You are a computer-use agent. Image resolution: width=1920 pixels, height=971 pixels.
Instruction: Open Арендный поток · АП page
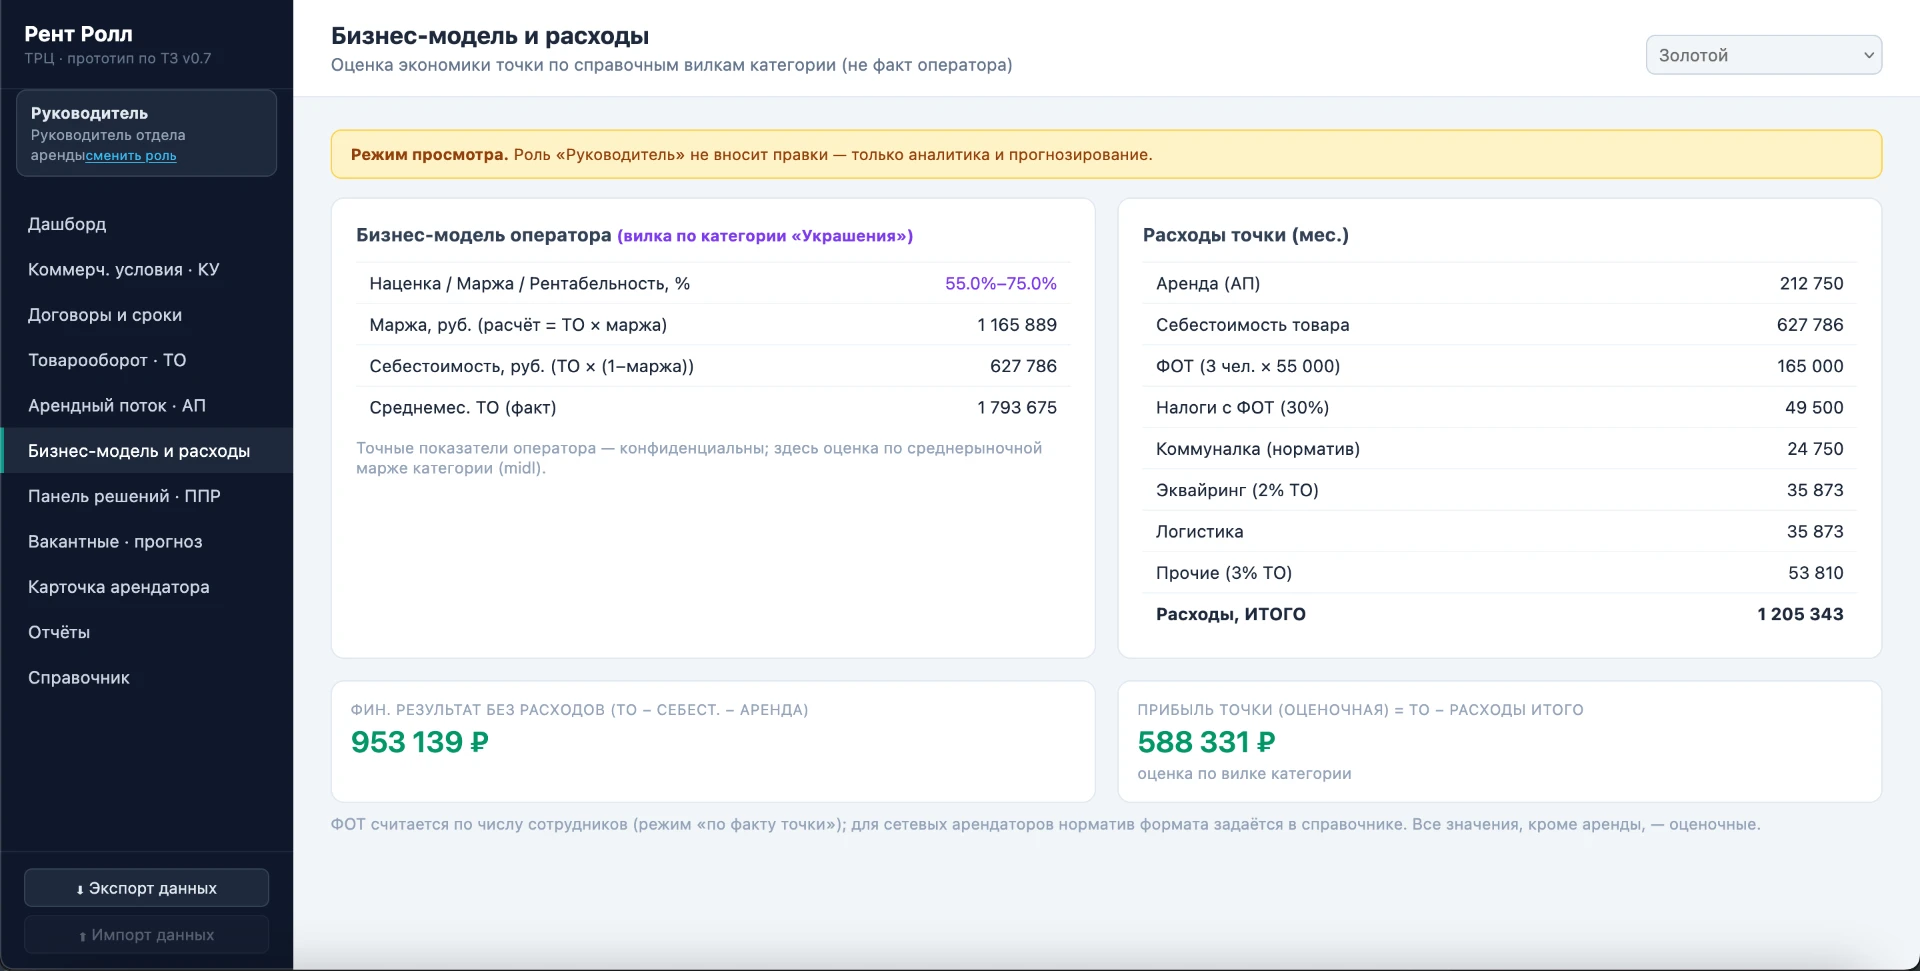coord(146,406)
